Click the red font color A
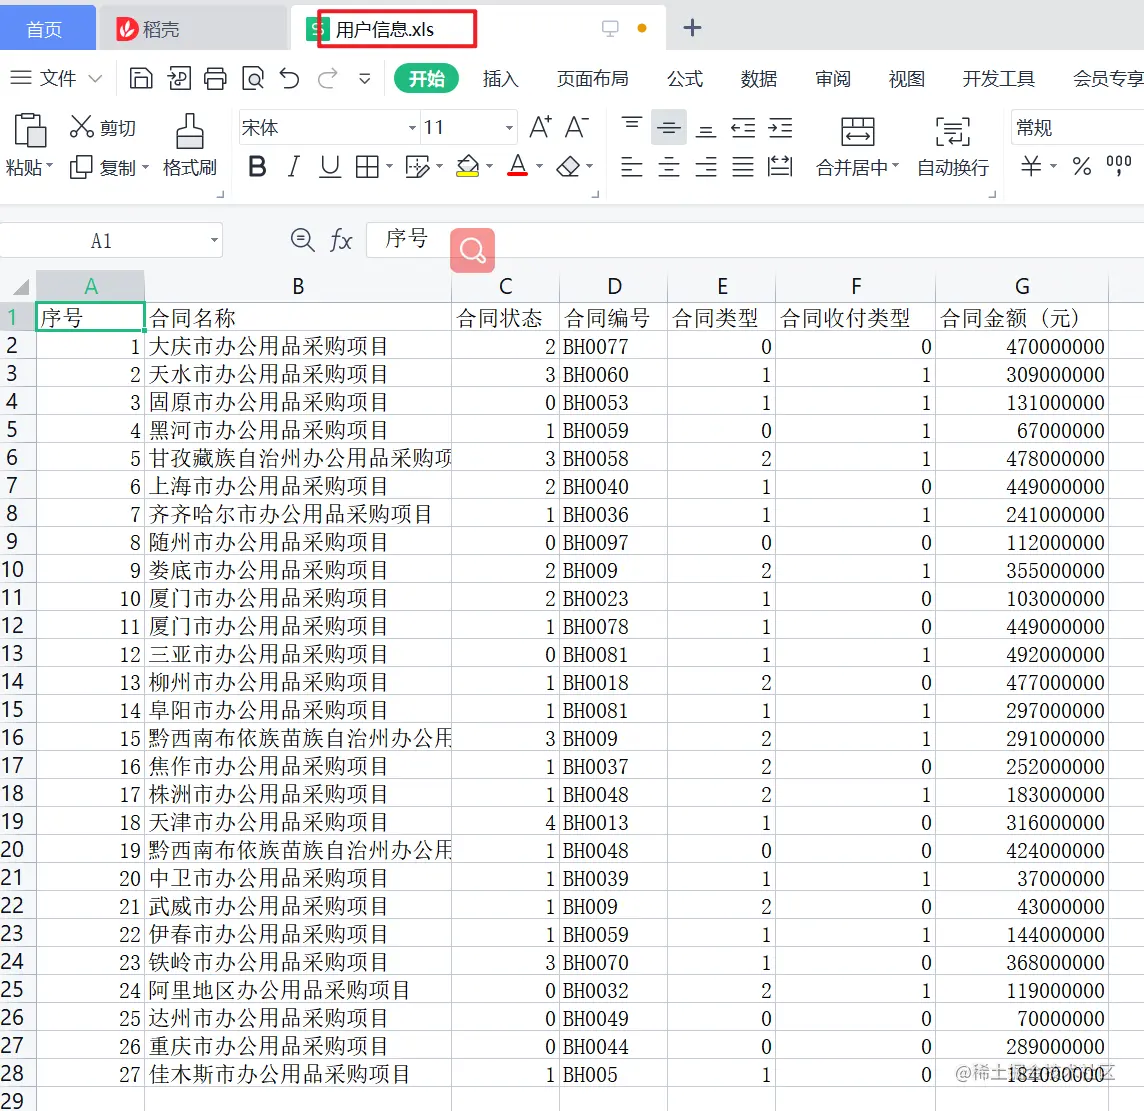Viewport: 1144px width, 1111px height. [x=517, y=167]
